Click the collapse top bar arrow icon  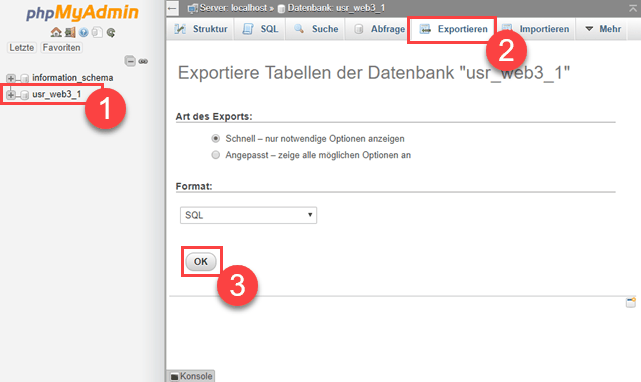point(632,8)
